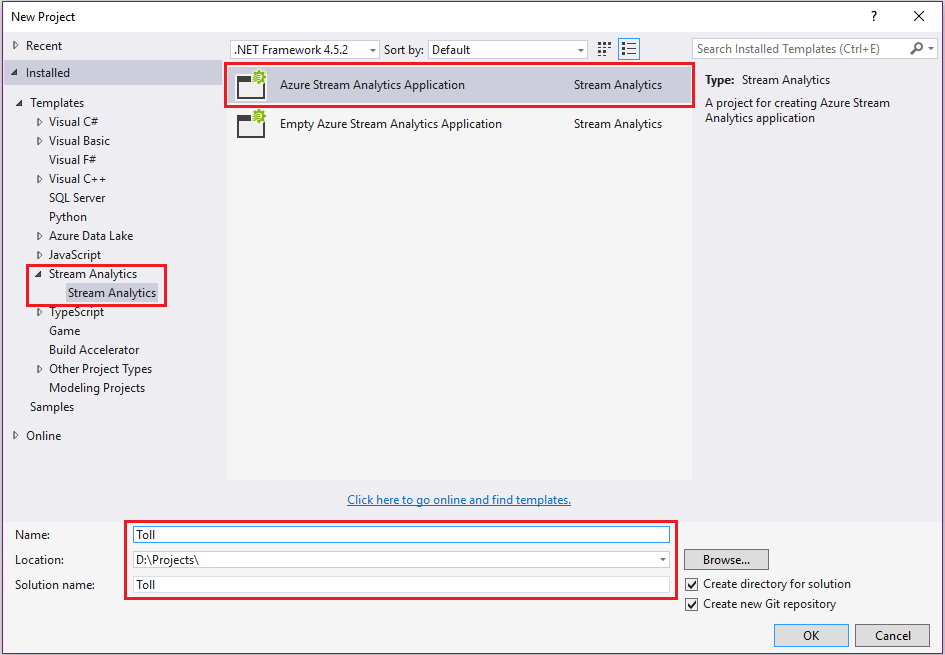Open the .NET Framework 4.5.2 dropdown
The width and height of the screenshot is (945, 655).
pos(305,50)
